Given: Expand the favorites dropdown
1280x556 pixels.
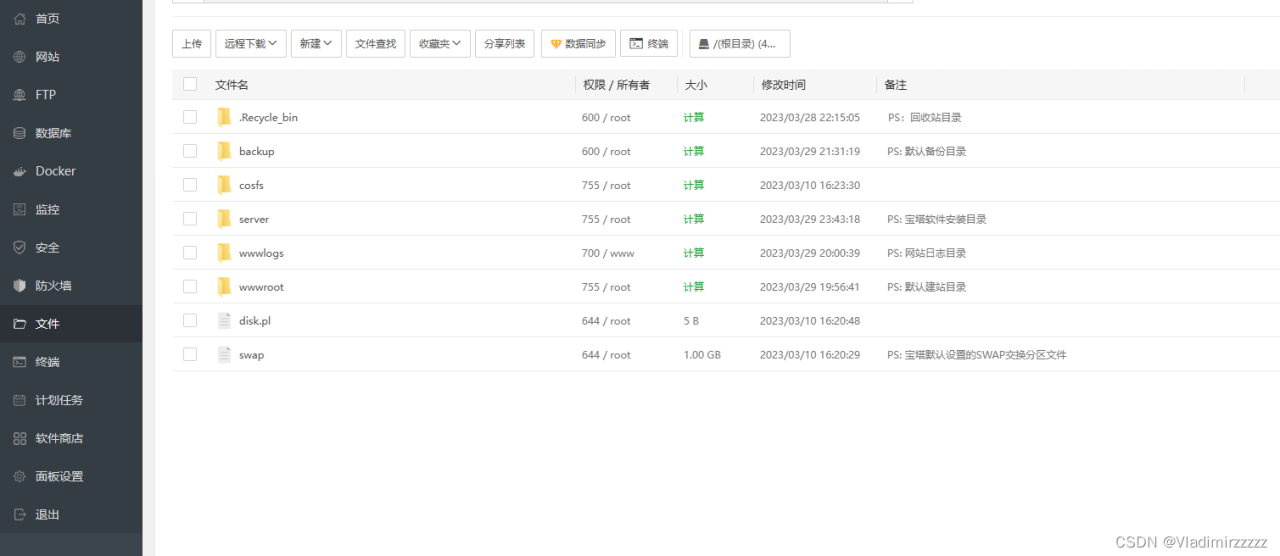Looking at the screenshot, I should pos(440,44).
